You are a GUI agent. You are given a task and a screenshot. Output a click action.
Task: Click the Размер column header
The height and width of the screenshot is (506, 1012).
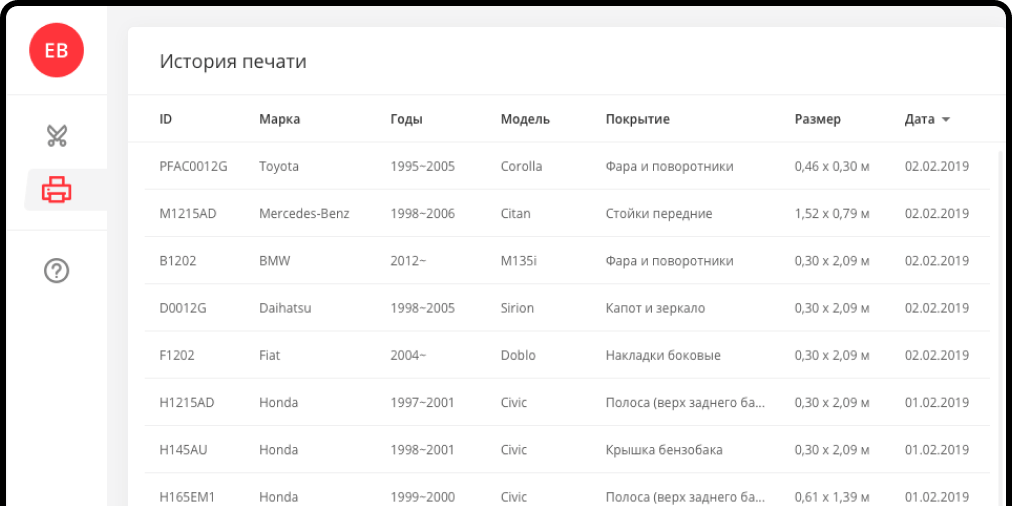click(x=817, y=119)
